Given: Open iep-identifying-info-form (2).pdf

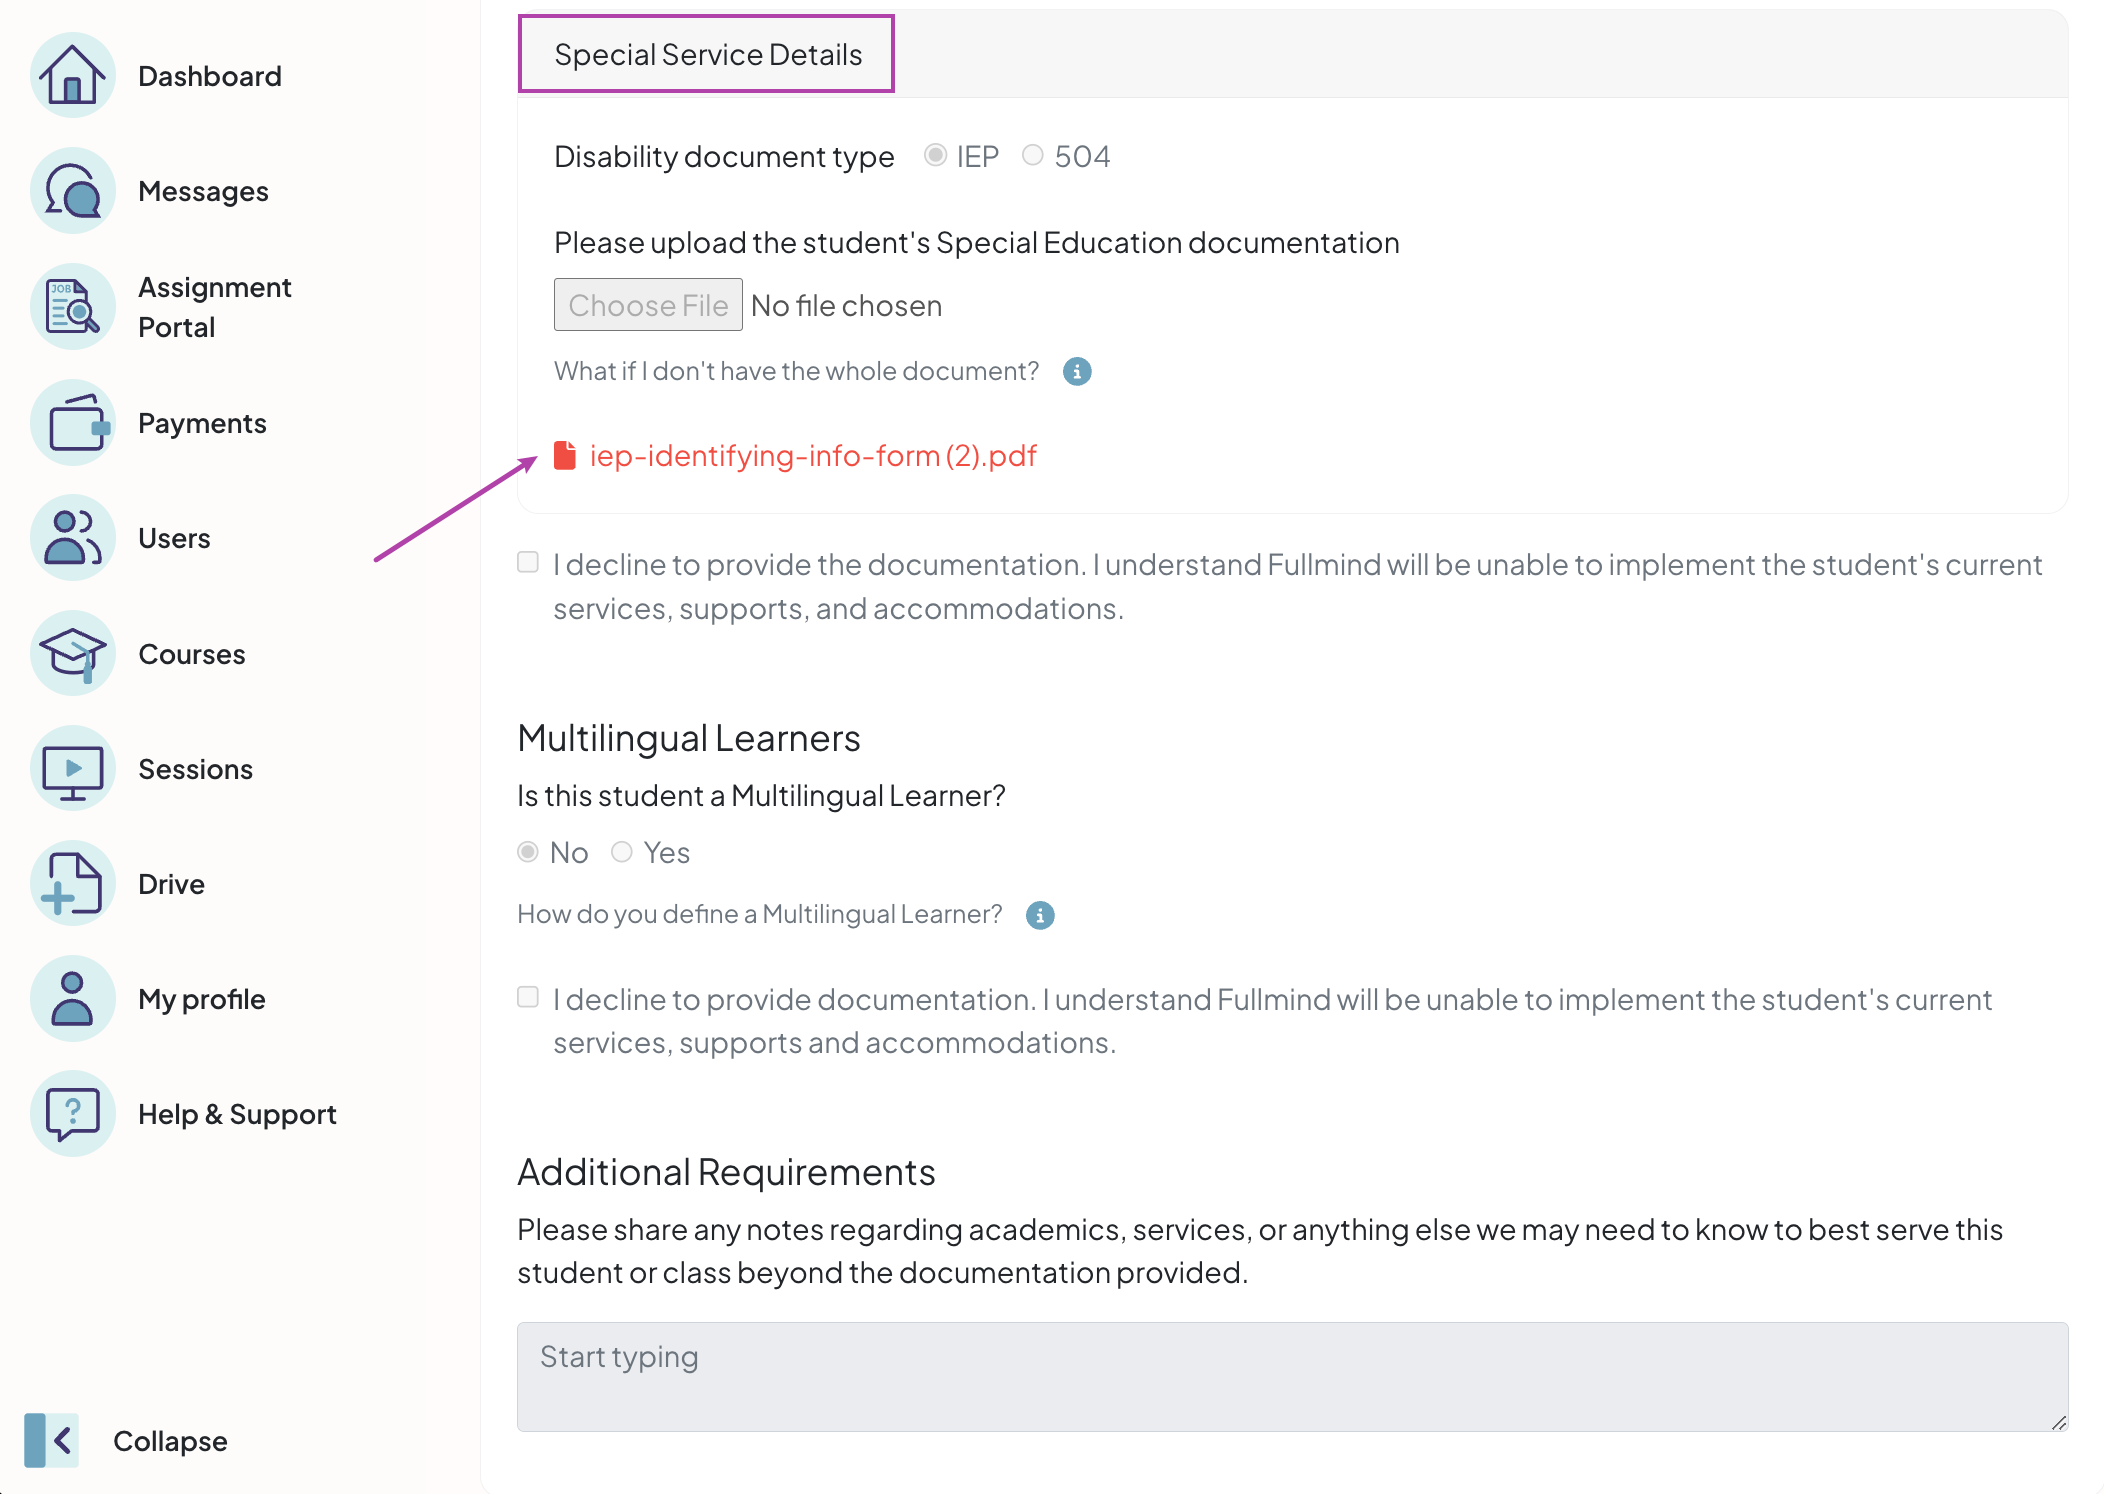Looking at the screenshot, I should point(813,455).
